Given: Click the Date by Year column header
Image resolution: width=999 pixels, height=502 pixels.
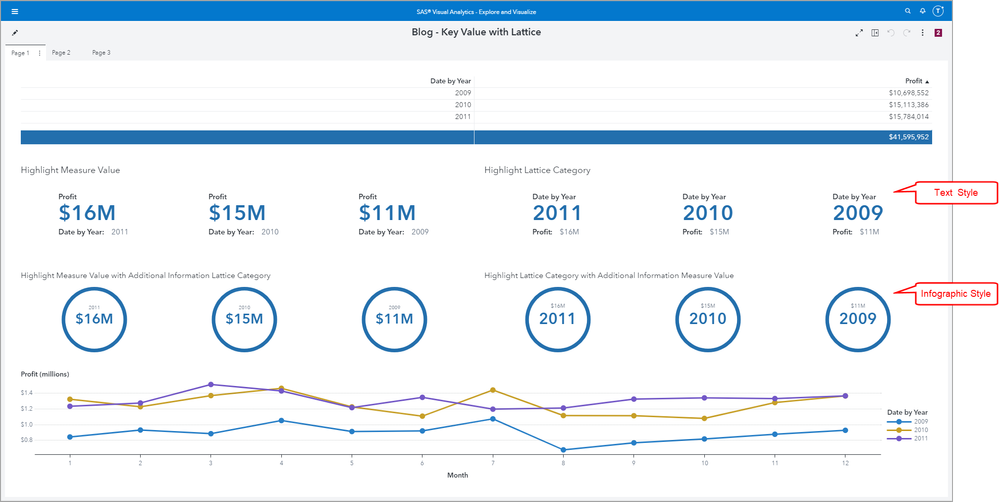Looking at the screenshot, I should tap(450, 81).
